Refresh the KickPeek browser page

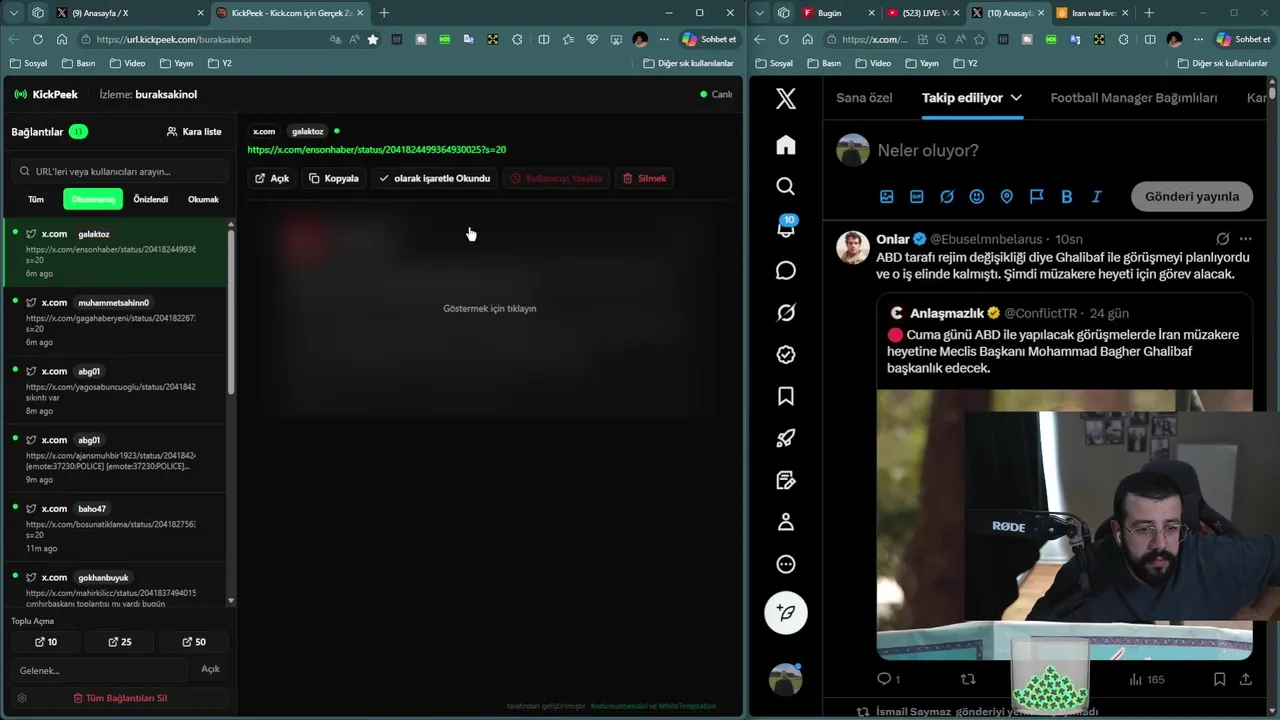click(x=38, y=39)
